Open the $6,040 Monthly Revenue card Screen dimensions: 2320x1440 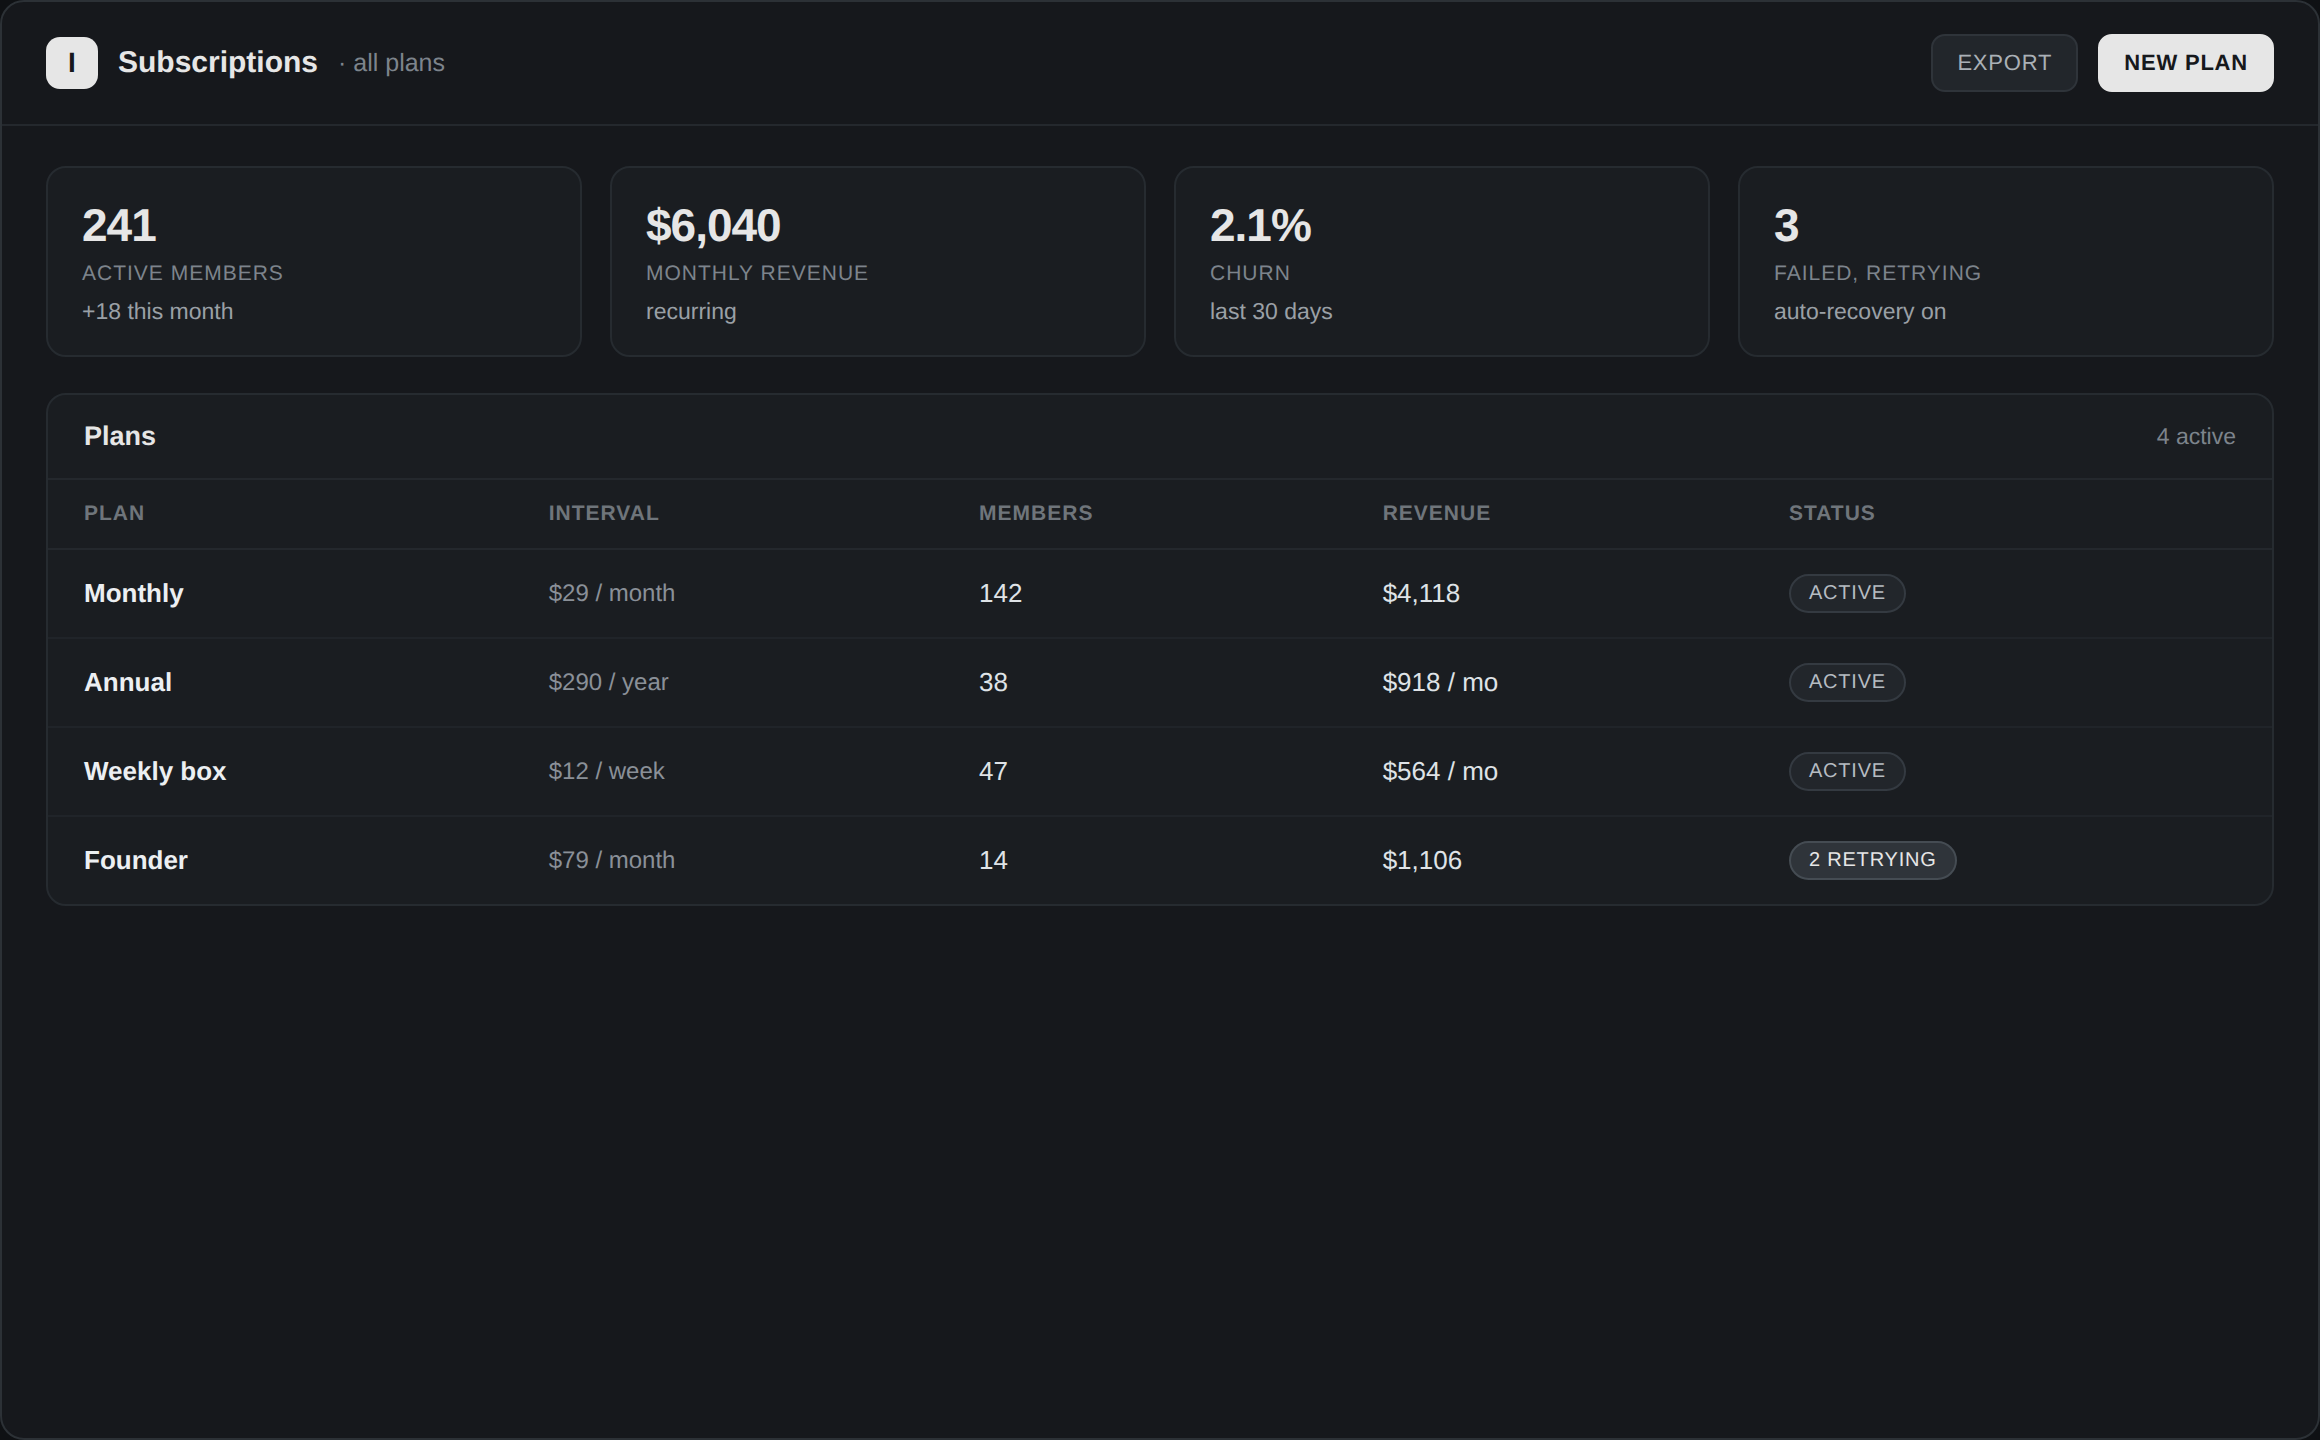(878, 261)
